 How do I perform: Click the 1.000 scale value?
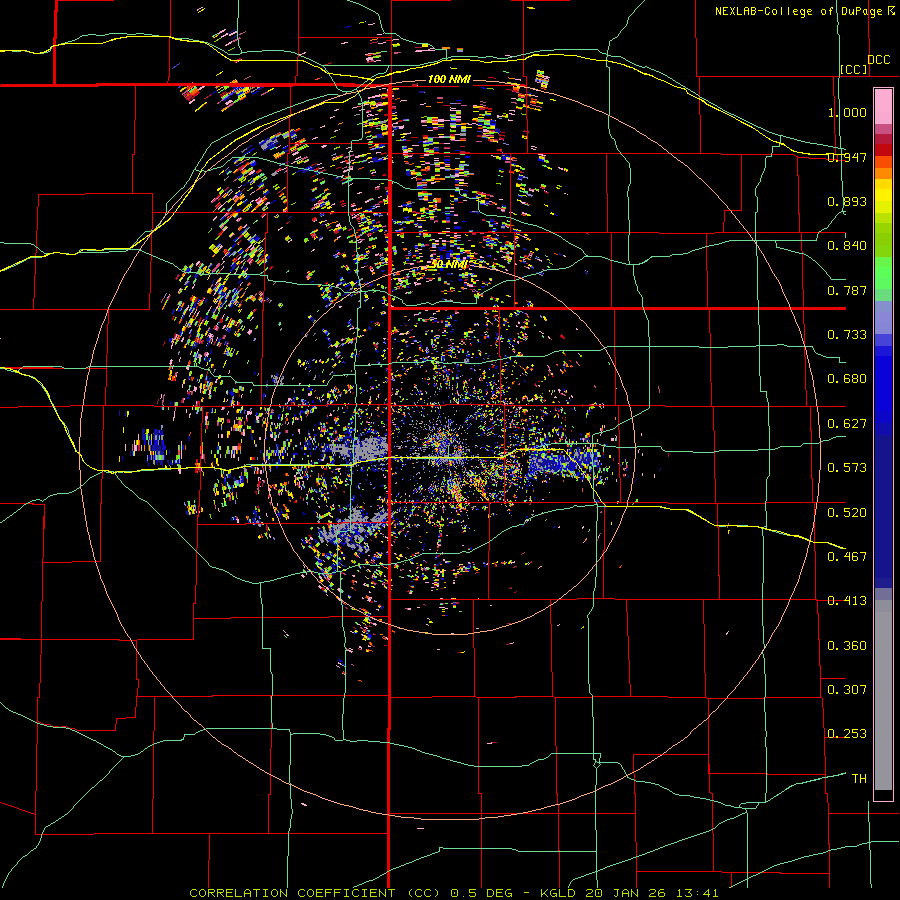click(x=847, y=112)
